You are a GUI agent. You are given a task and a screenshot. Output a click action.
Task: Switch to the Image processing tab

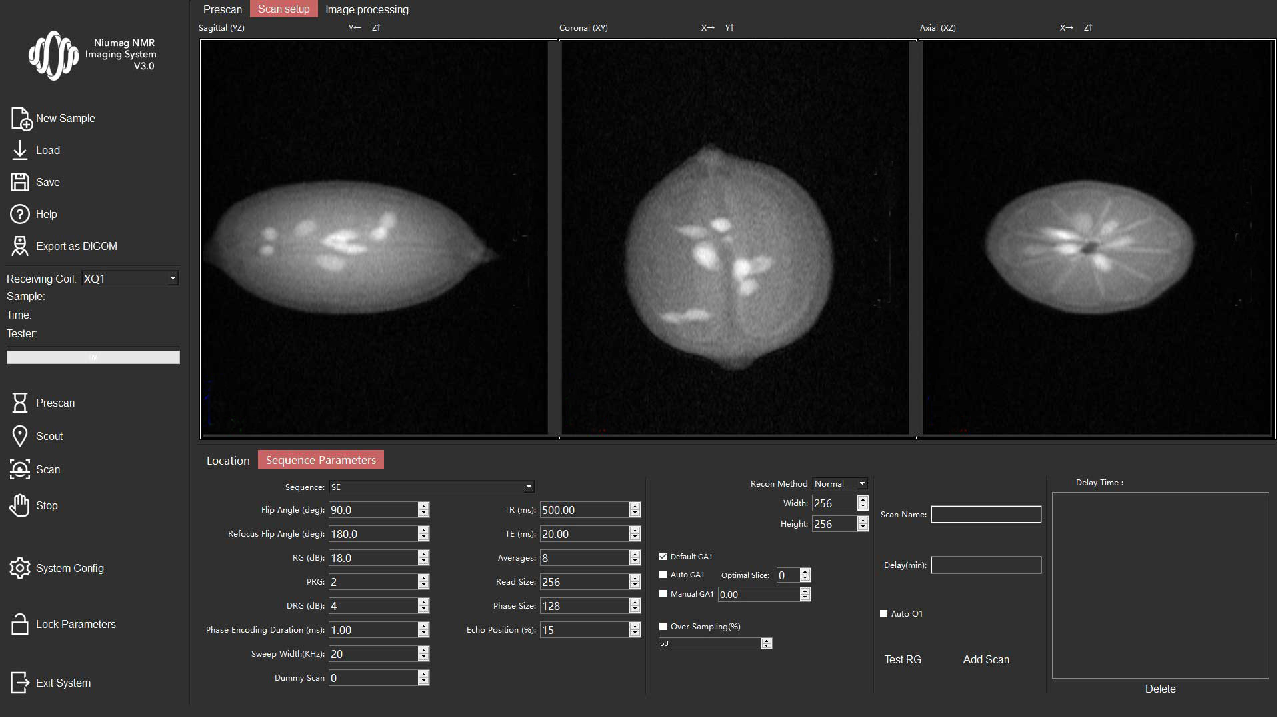click(x=367, y=9)
